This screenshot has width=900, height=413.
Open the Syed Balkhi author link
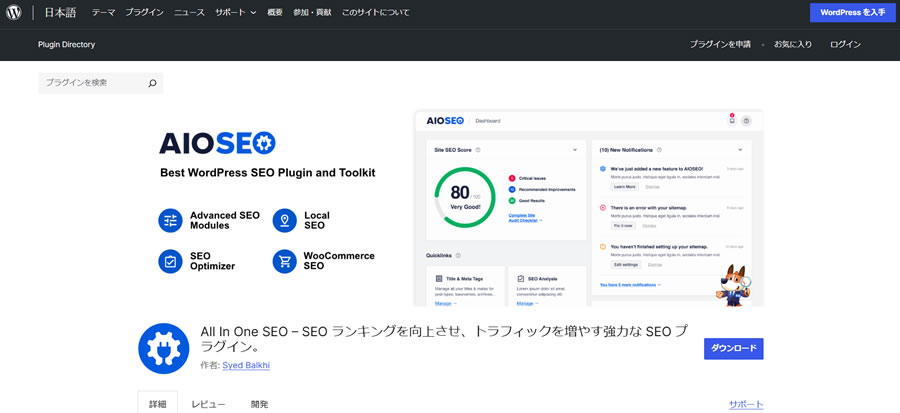[246, 365]
